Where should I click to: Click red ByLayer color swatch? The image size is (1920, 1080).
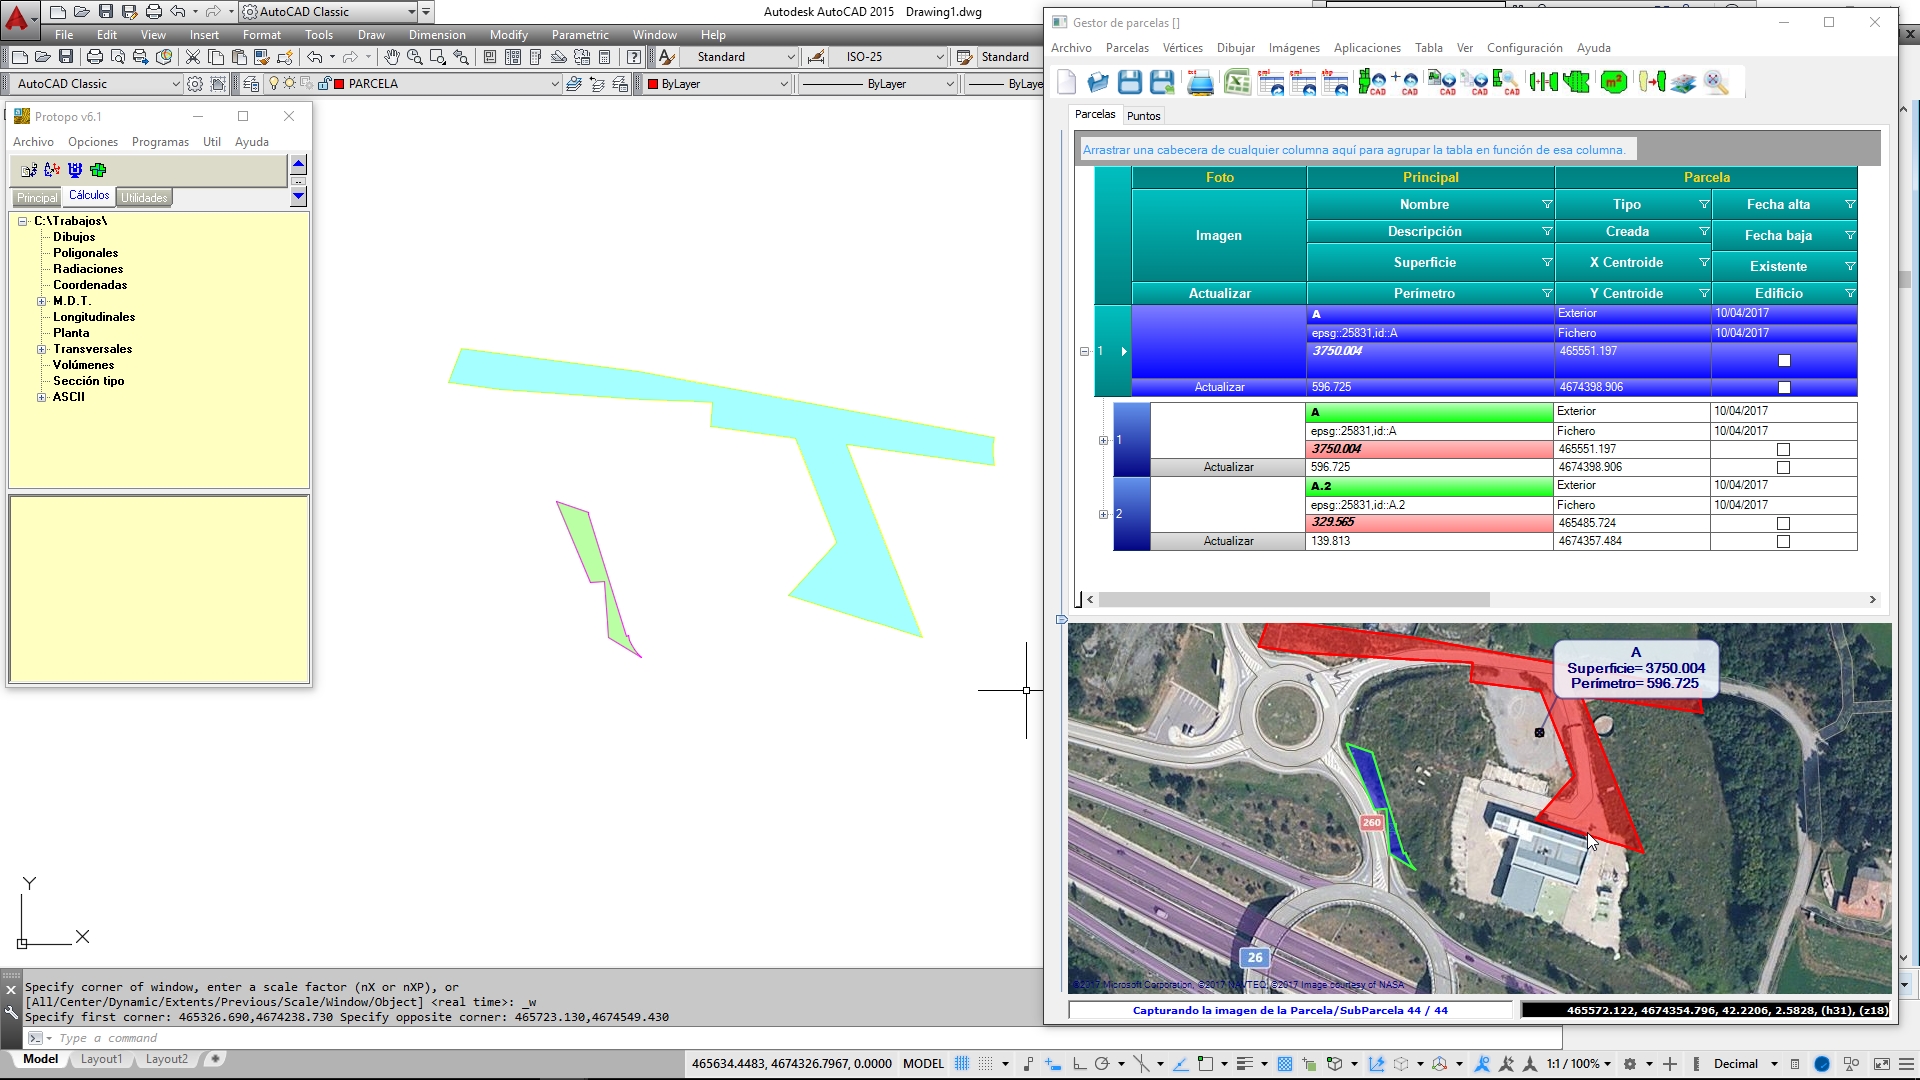[653, 84]
